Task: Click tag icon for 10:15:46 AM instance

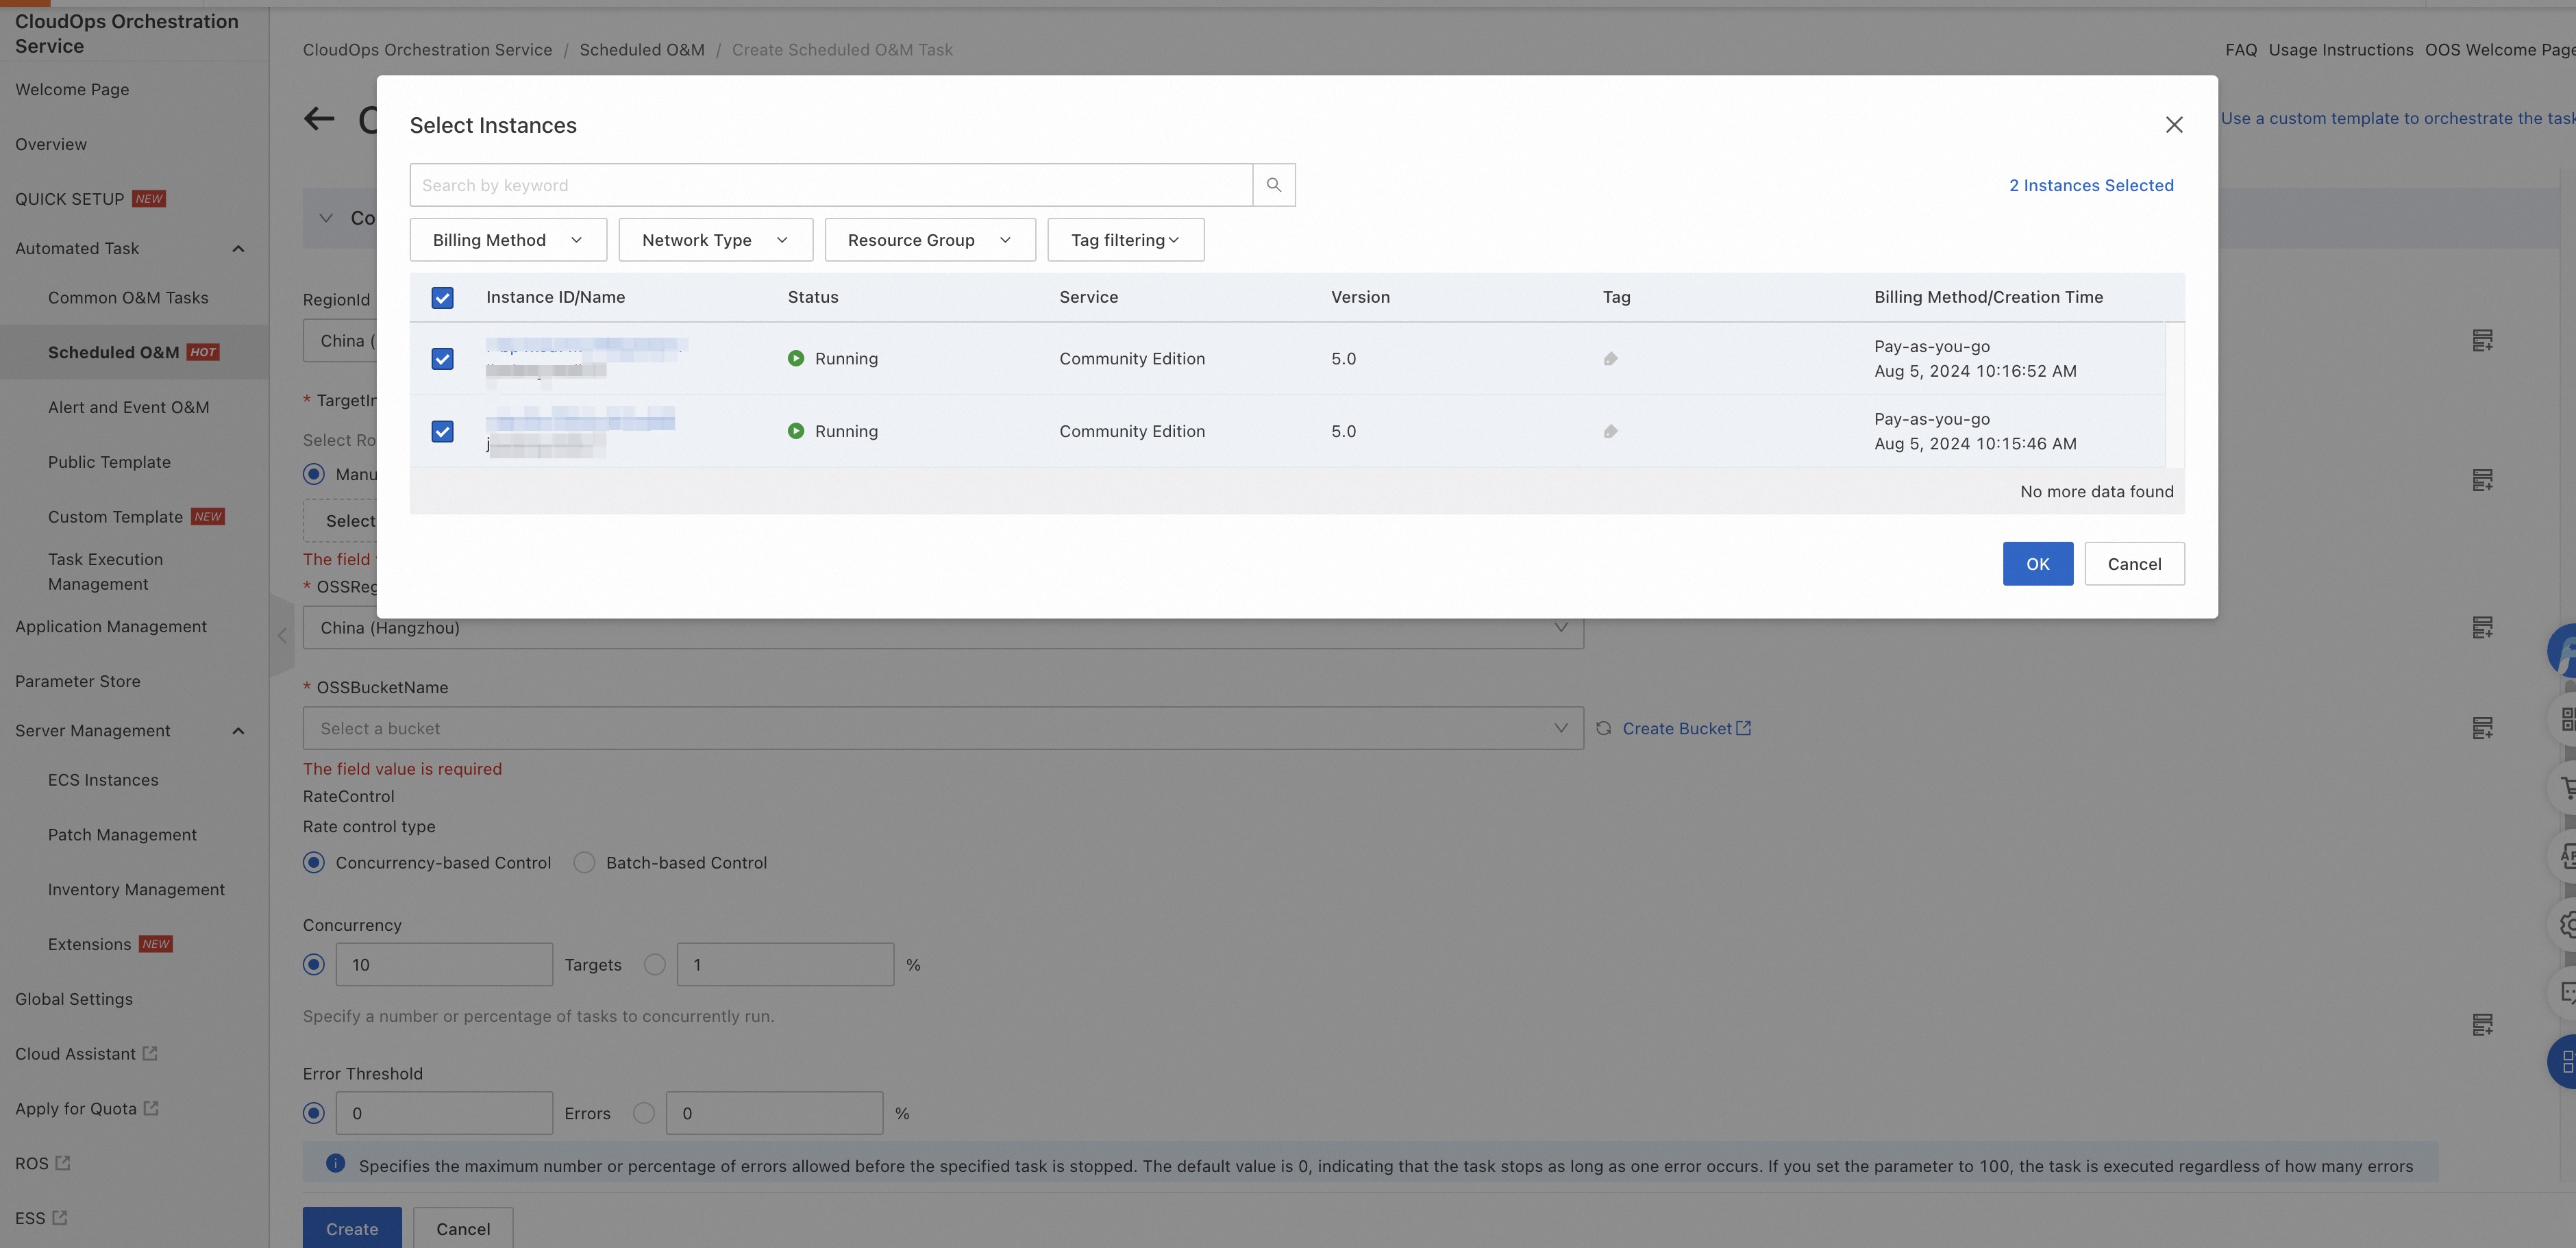Action: (x=1610, y=432)
